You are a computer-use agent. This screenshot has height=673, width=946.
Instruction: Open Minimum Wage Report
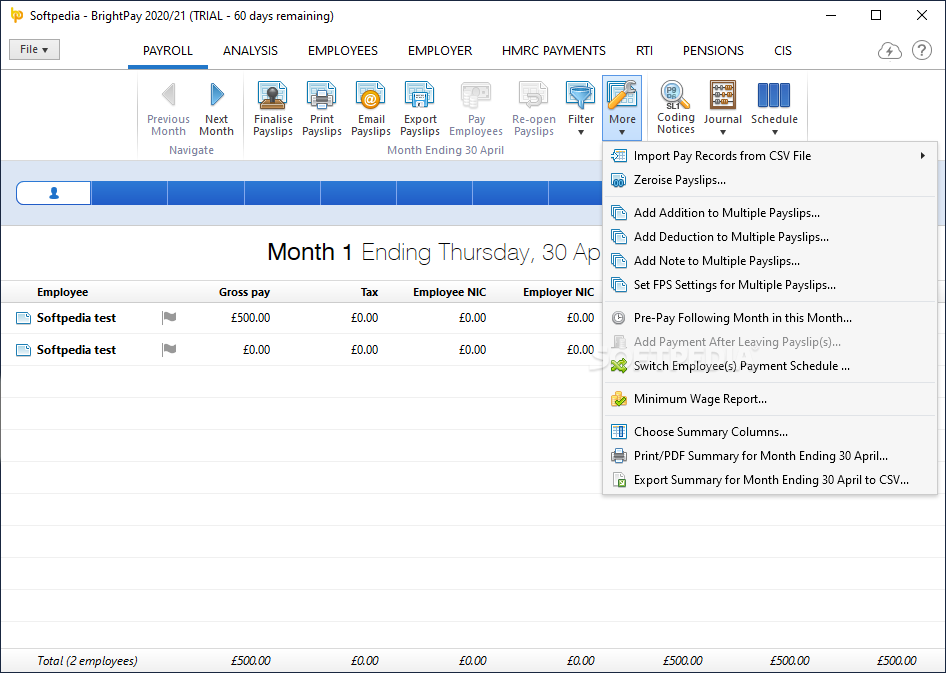click(770, 399)
